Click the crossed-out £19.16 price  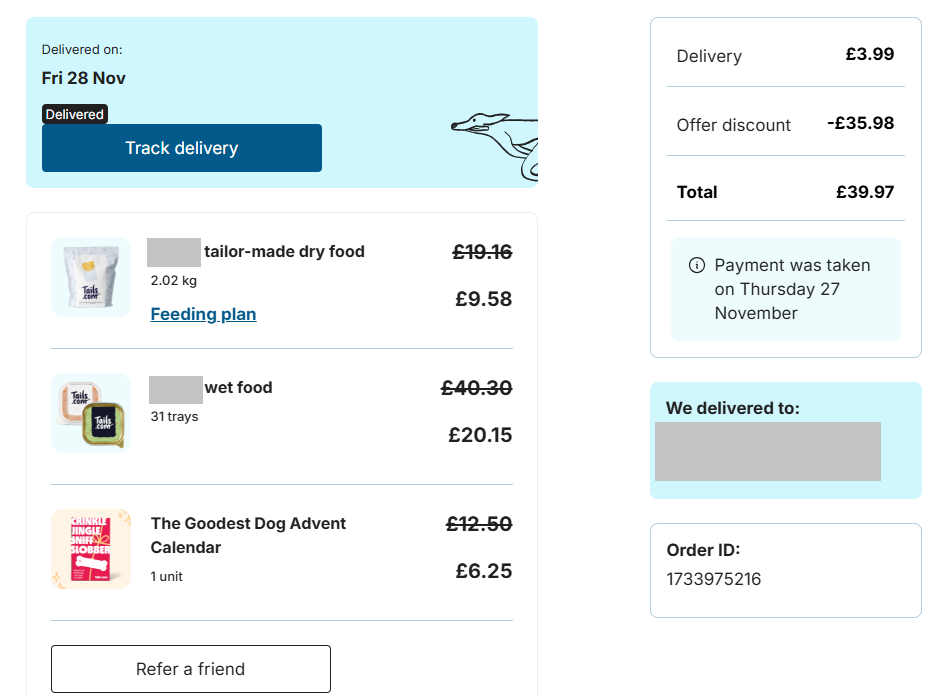(482, 253)
